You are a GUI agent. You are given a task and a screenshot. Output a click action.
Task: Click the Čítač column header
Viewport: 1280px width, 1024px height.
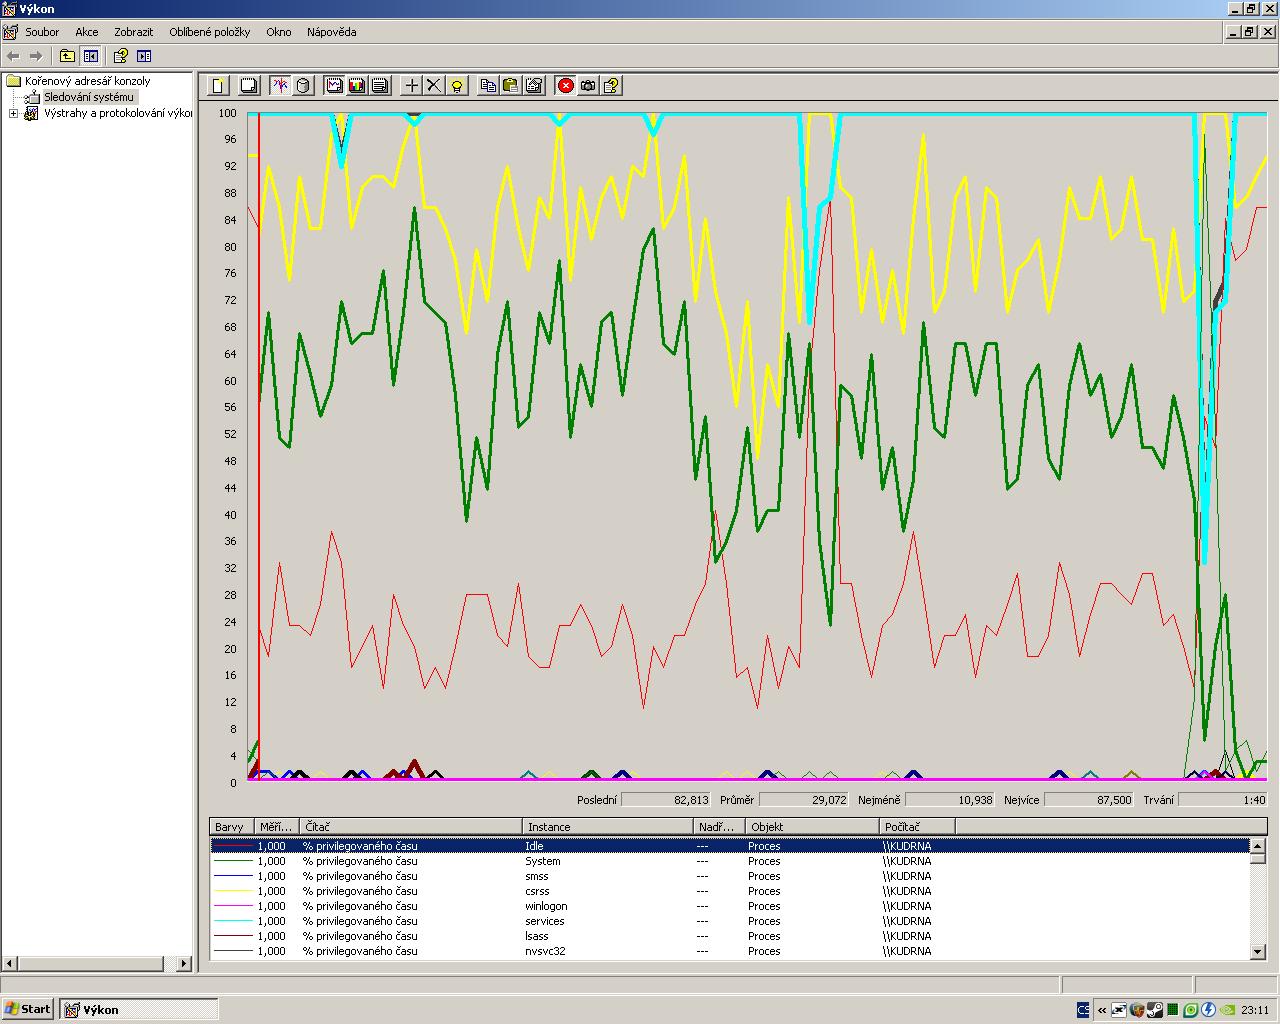point(411,827)
